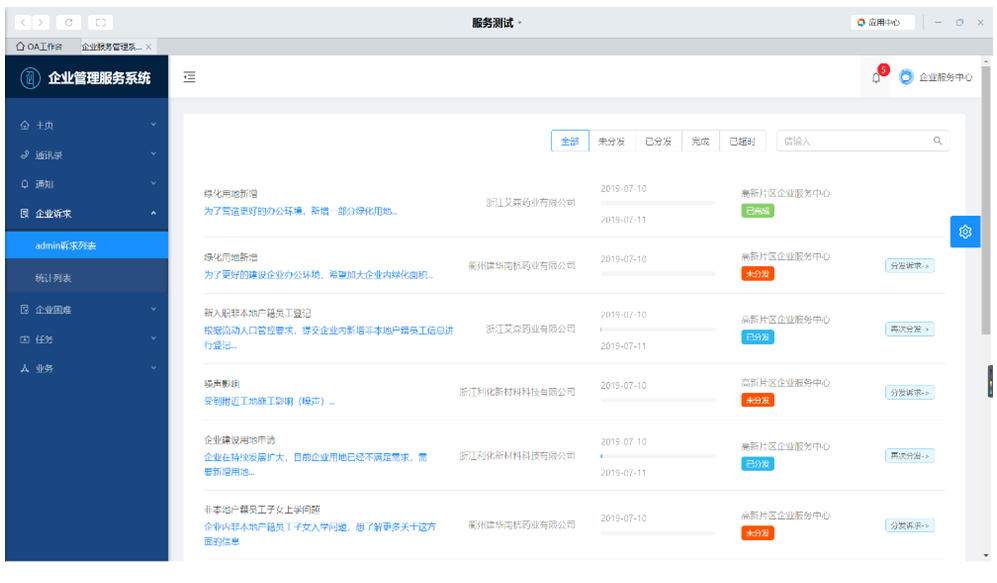Collapse the 企业诉求 sidebar menu
Viewport: 997px width, 583px height.
pos(87,213)
